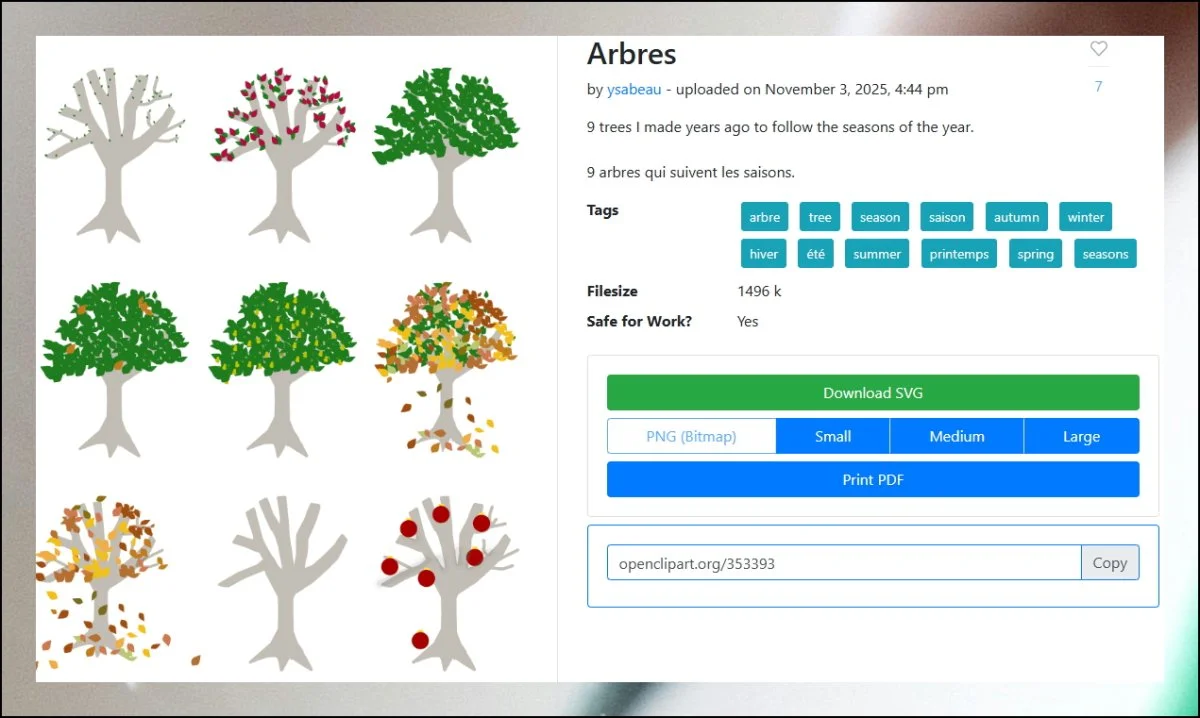Screen dimensions: 1200x718
Task: Click the heart favorite icon
Action: 1098,49
